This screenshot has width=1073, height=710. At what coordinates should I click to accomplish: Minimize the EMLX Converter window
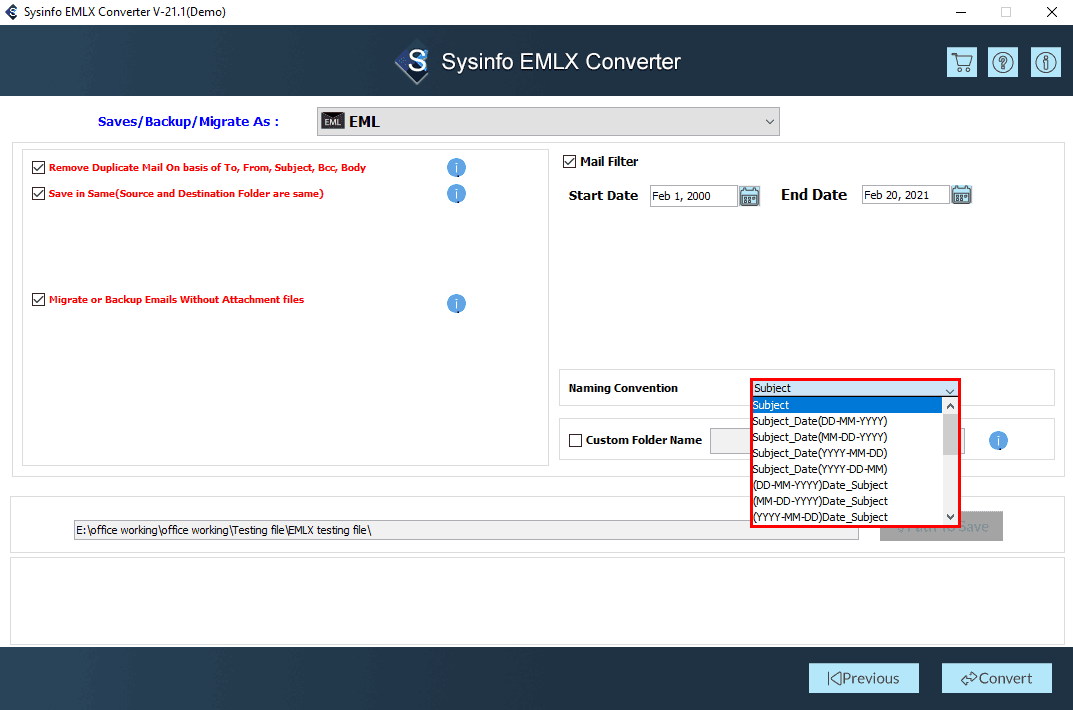pos(961,12)
